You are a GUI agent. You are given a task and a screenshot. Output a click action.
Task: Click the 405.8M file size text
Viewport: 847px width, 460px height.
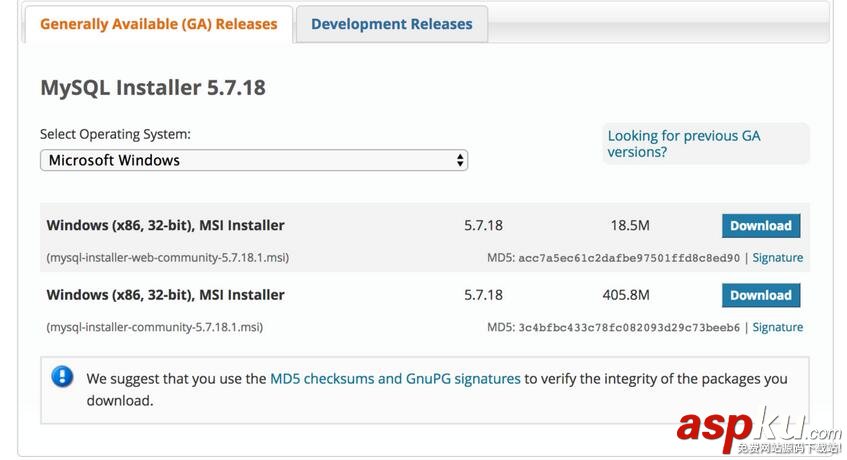(626, 295)
